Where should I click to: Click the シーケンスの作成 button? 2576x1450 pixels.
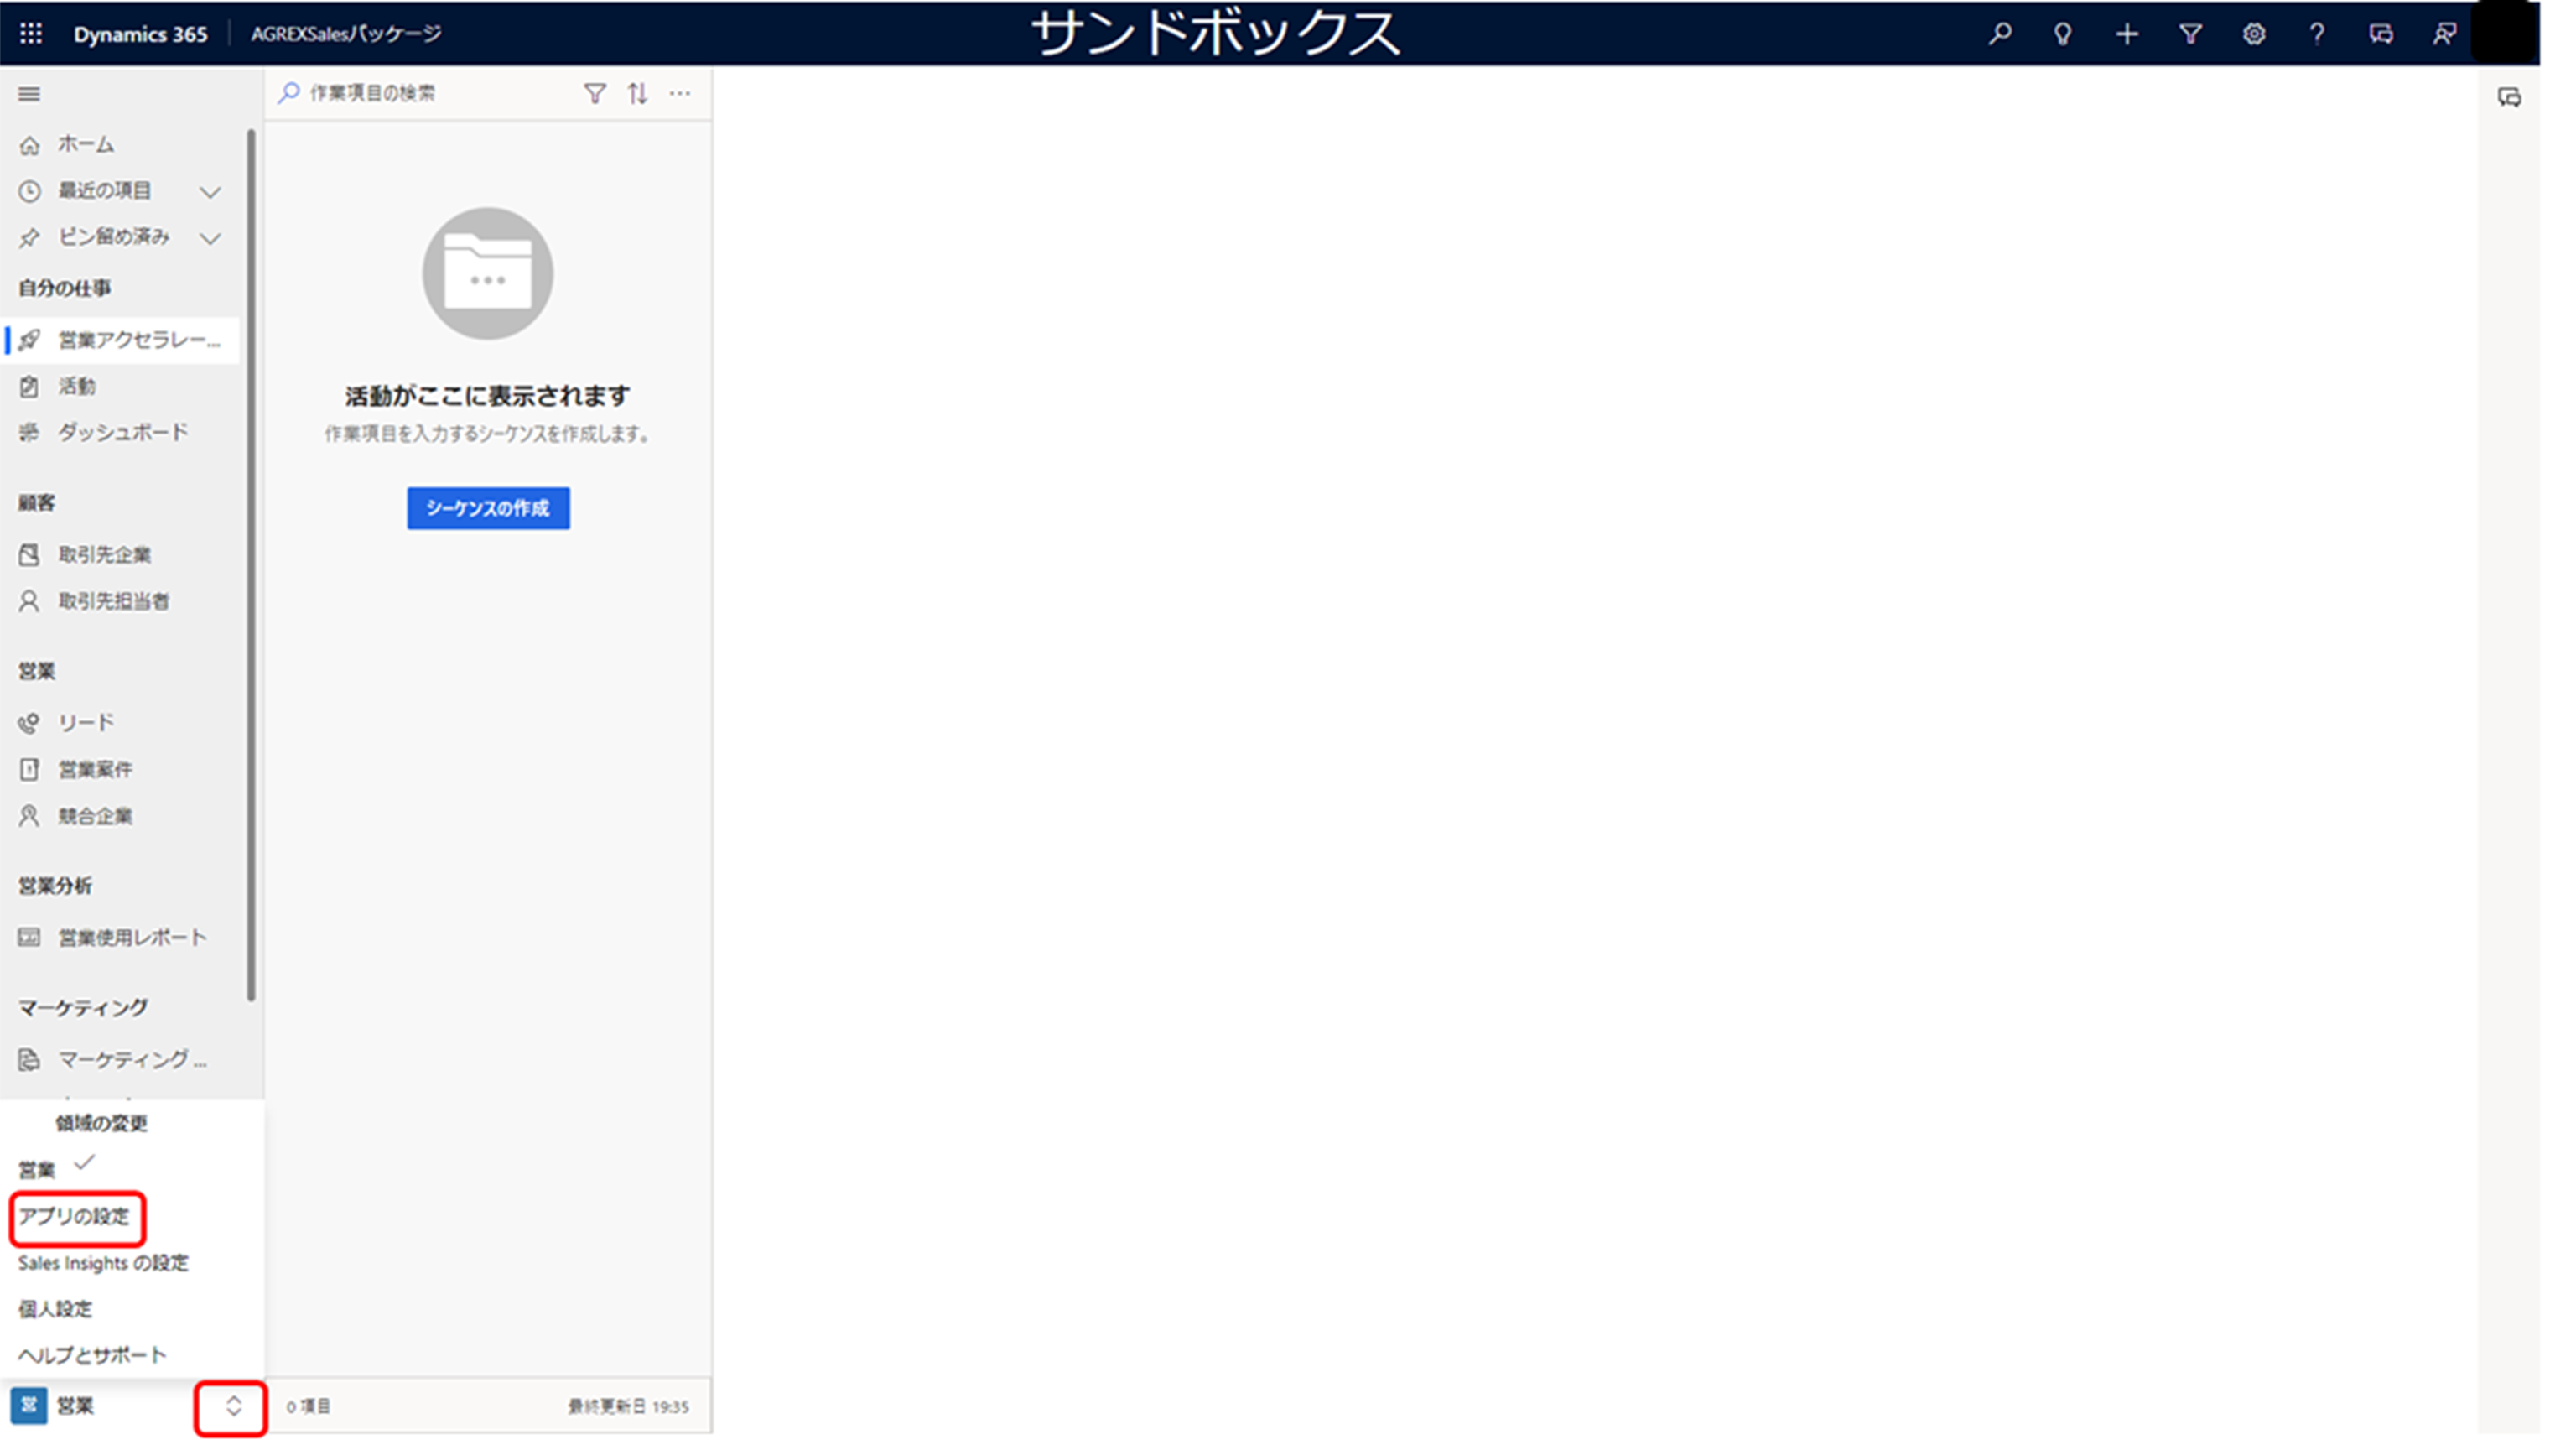[x=488, y=508]
